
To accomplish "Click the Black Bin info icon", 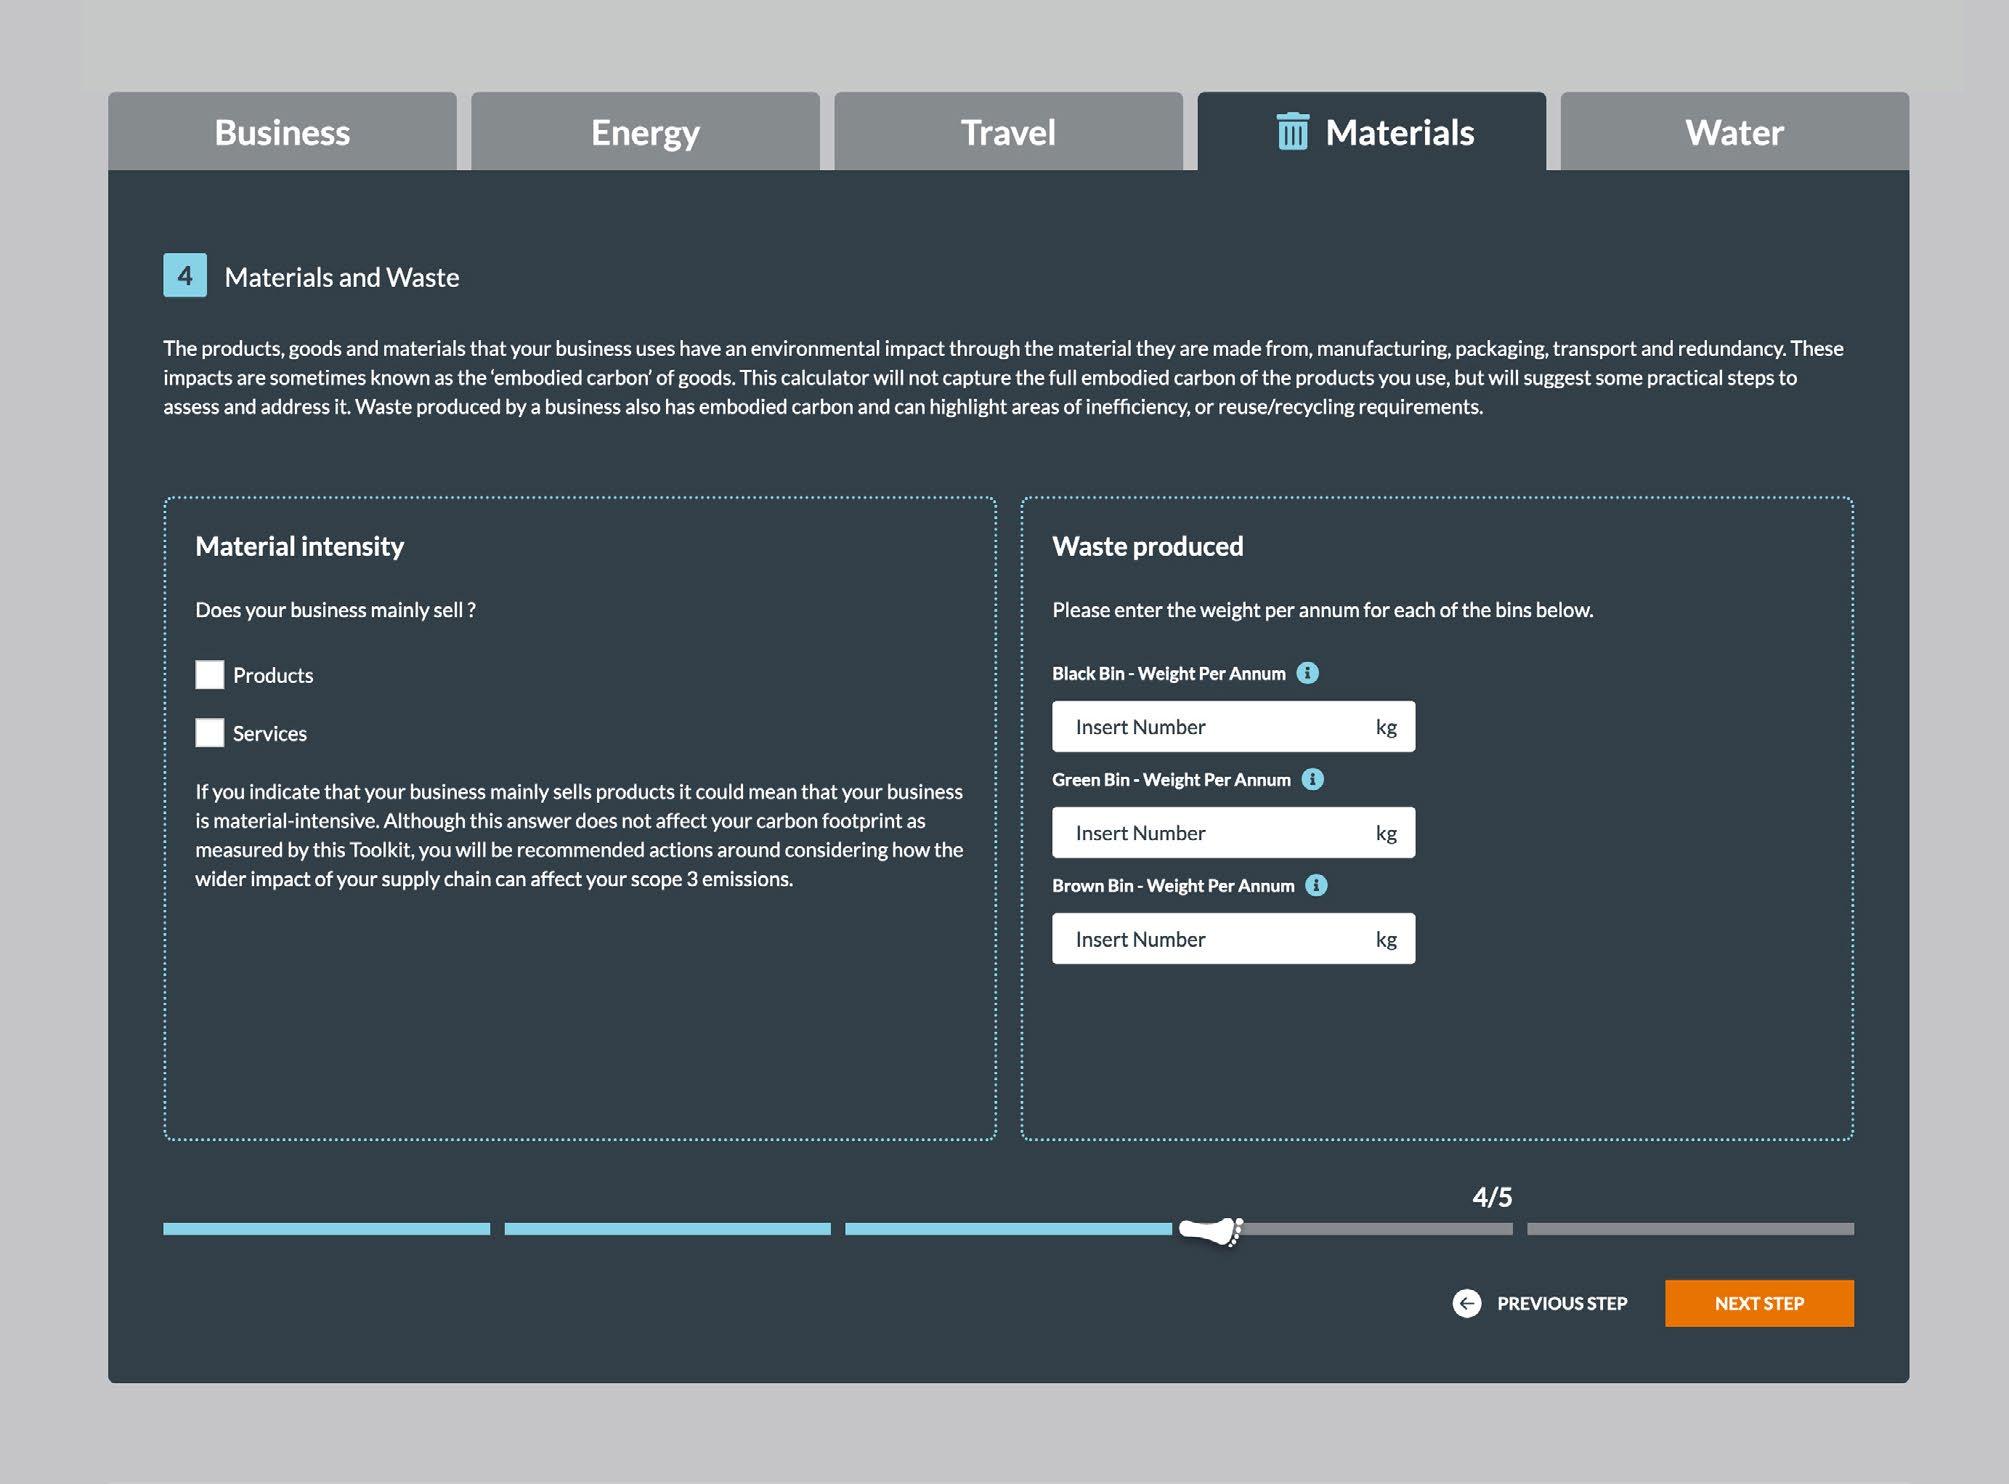I will [1307, 673].
